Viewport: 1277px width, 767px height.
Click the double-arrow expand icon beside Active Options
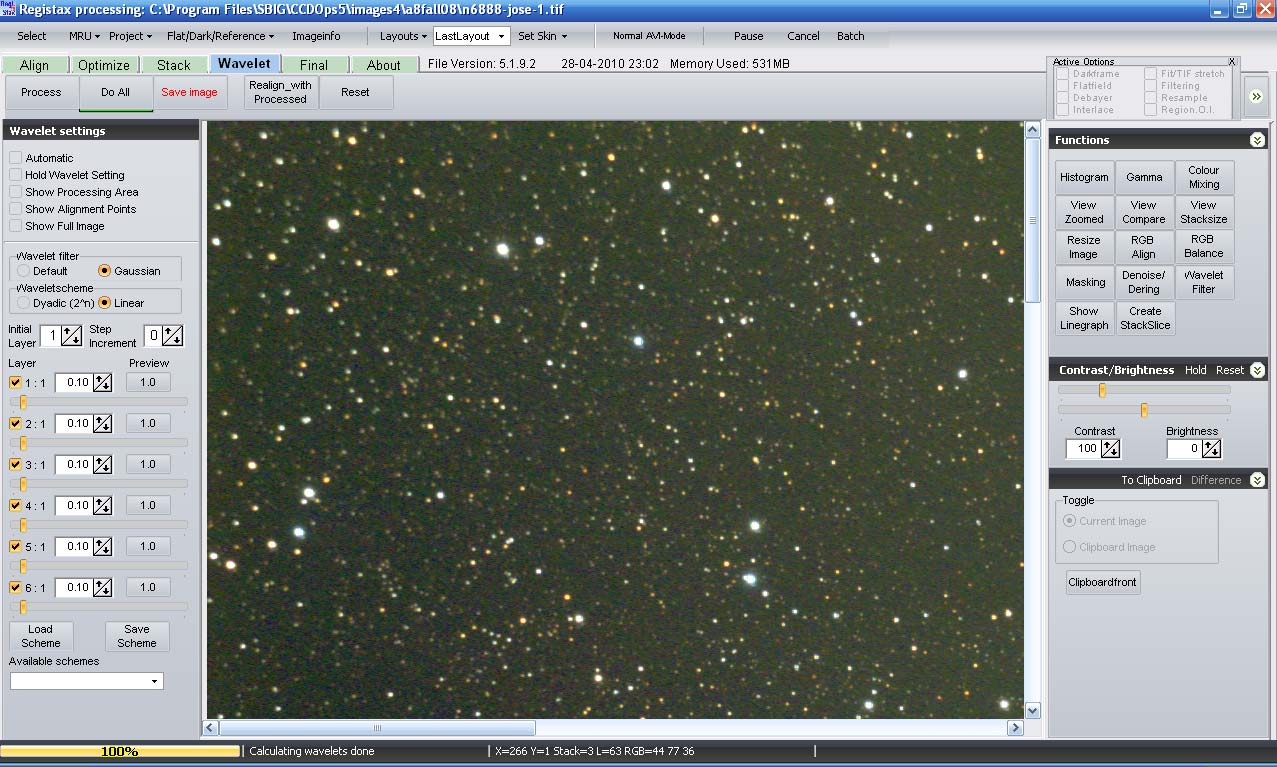pyautogui.click(x=1256, y=96)
